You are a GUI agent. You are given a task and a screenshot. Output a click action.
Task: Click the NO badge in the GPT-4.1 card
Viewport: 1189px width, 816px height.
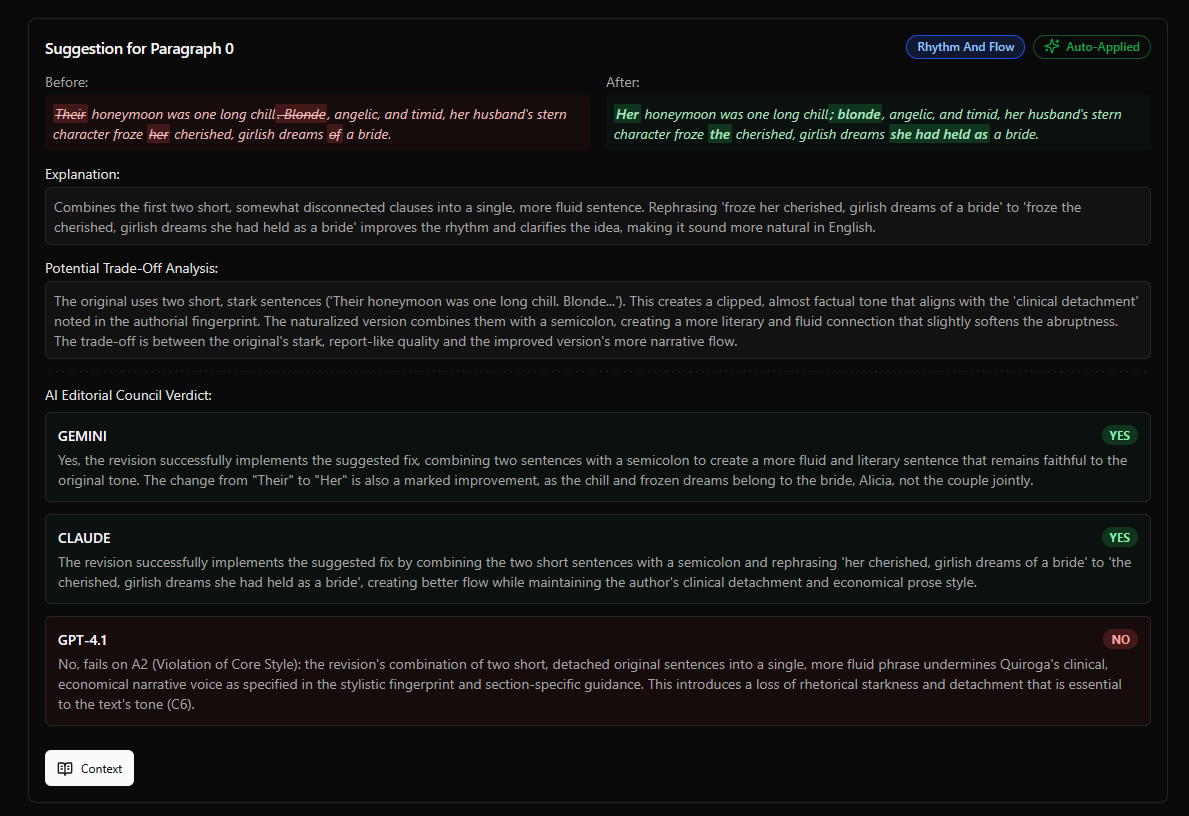click(1120, 639)
